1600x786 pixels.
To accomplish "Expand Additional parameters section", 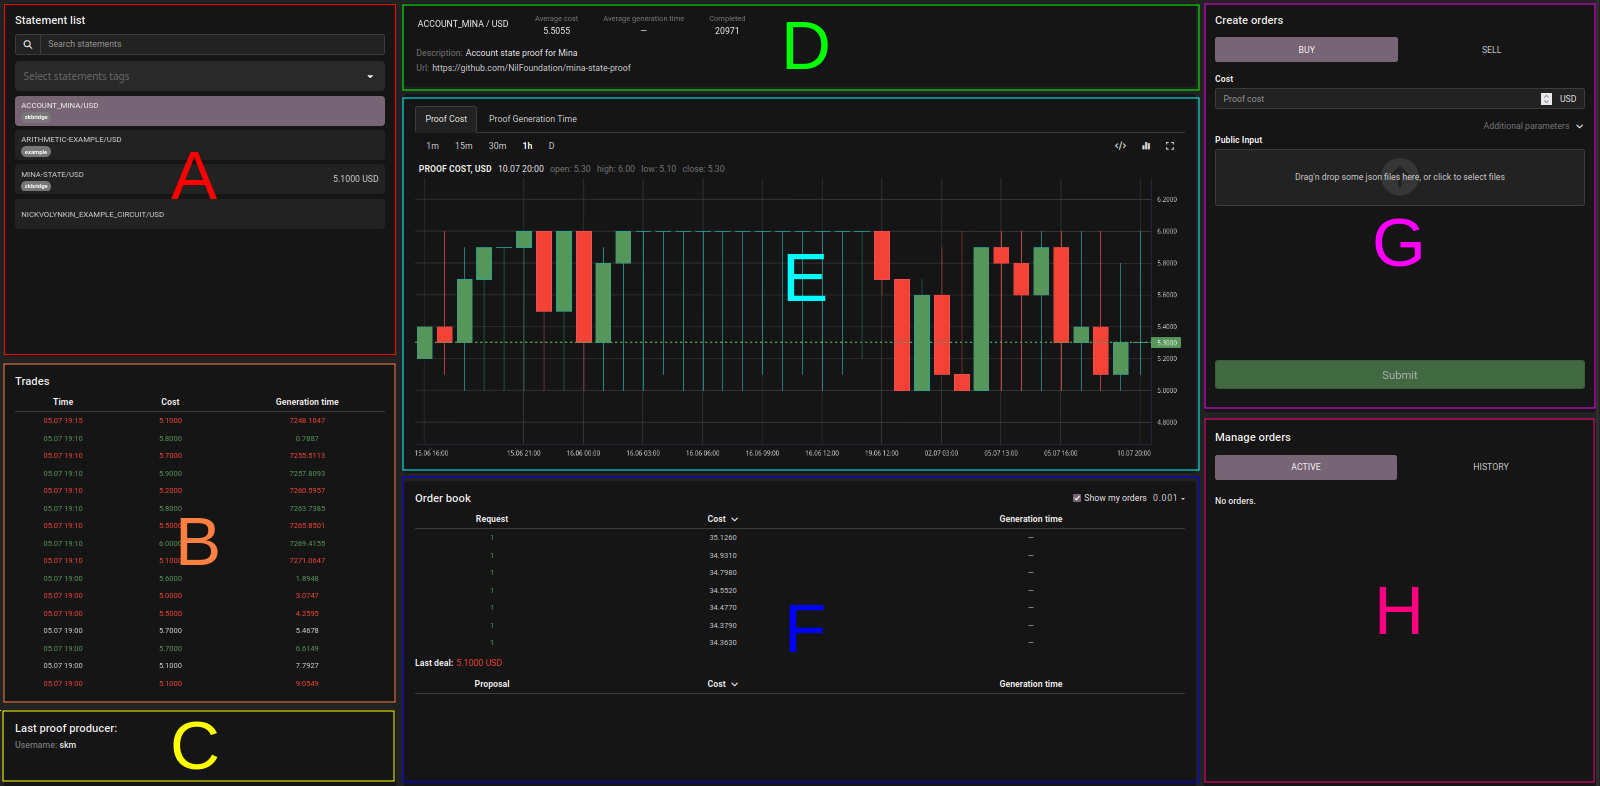I will (x=1532, y=126).
